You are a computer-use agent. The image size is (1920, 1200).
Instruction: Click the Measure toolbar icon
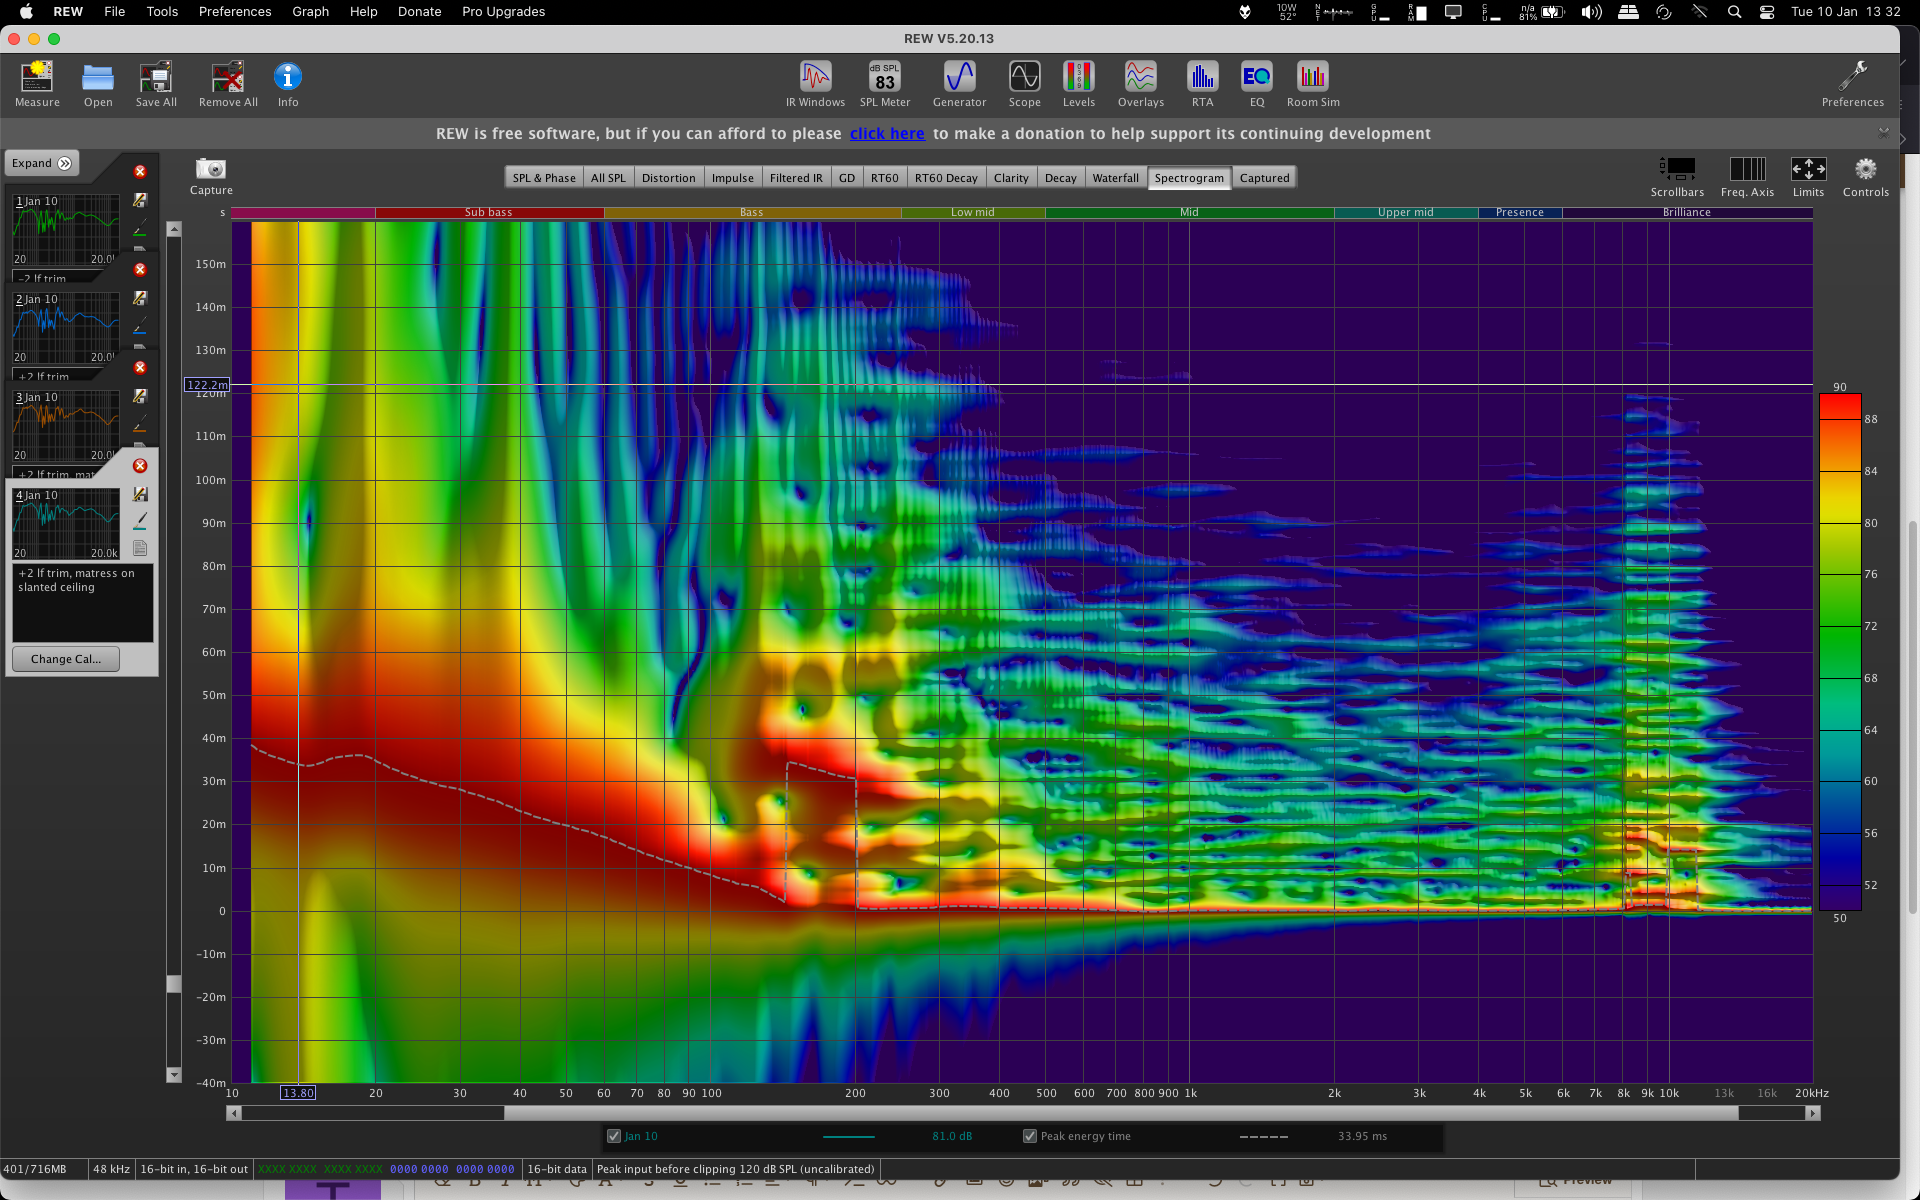point(37,84)
